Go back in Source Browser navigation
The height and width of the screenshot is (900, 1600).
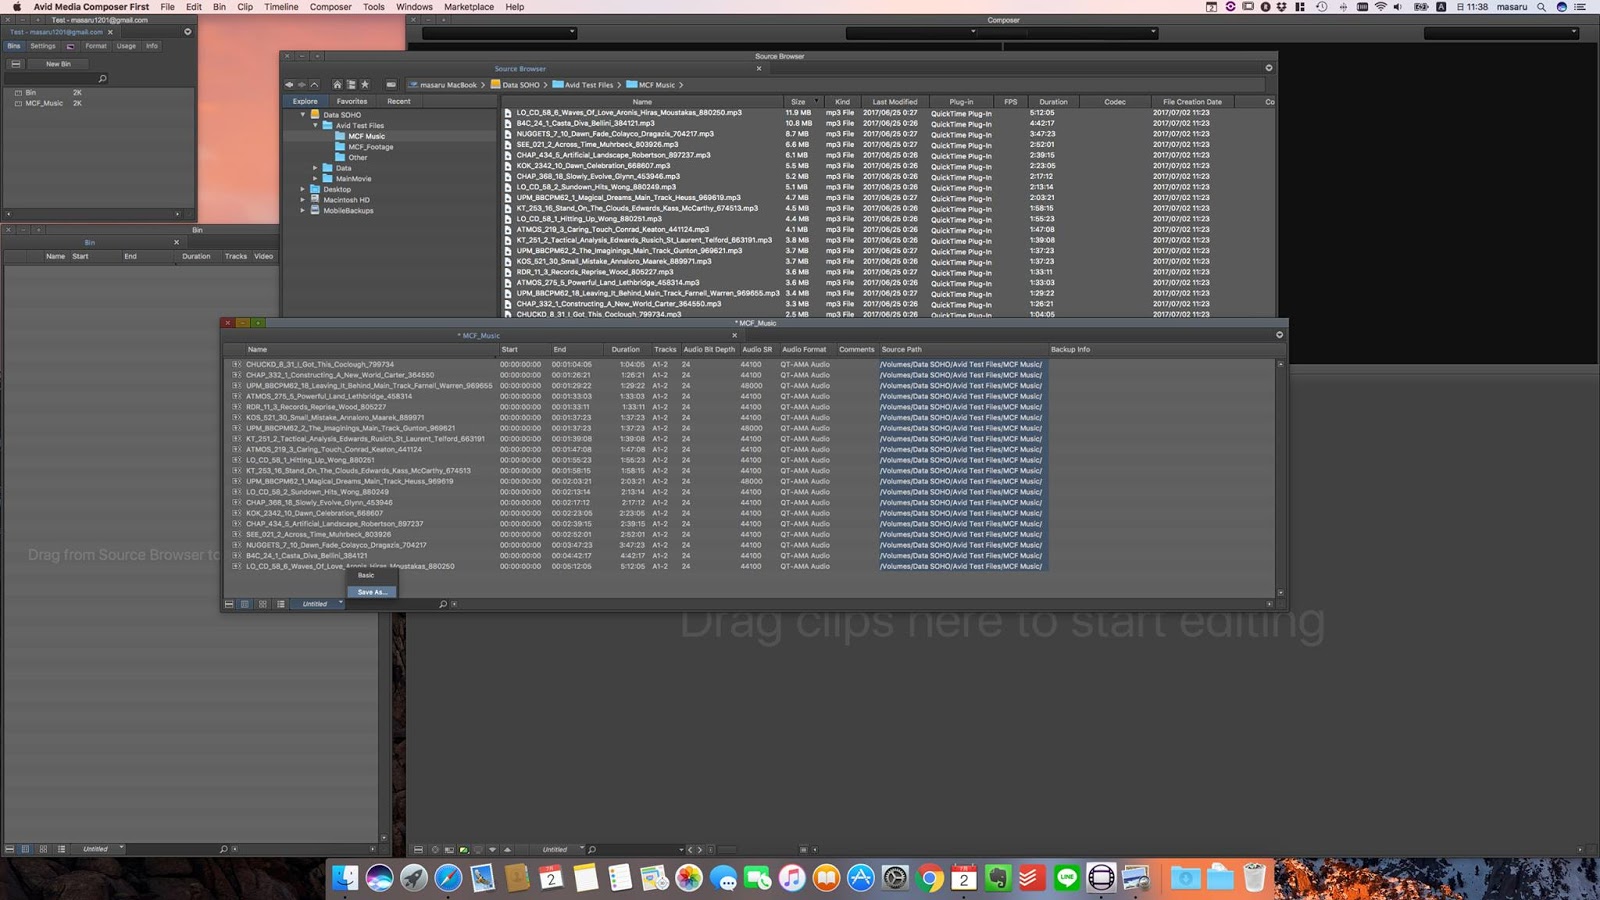point(289,85)
